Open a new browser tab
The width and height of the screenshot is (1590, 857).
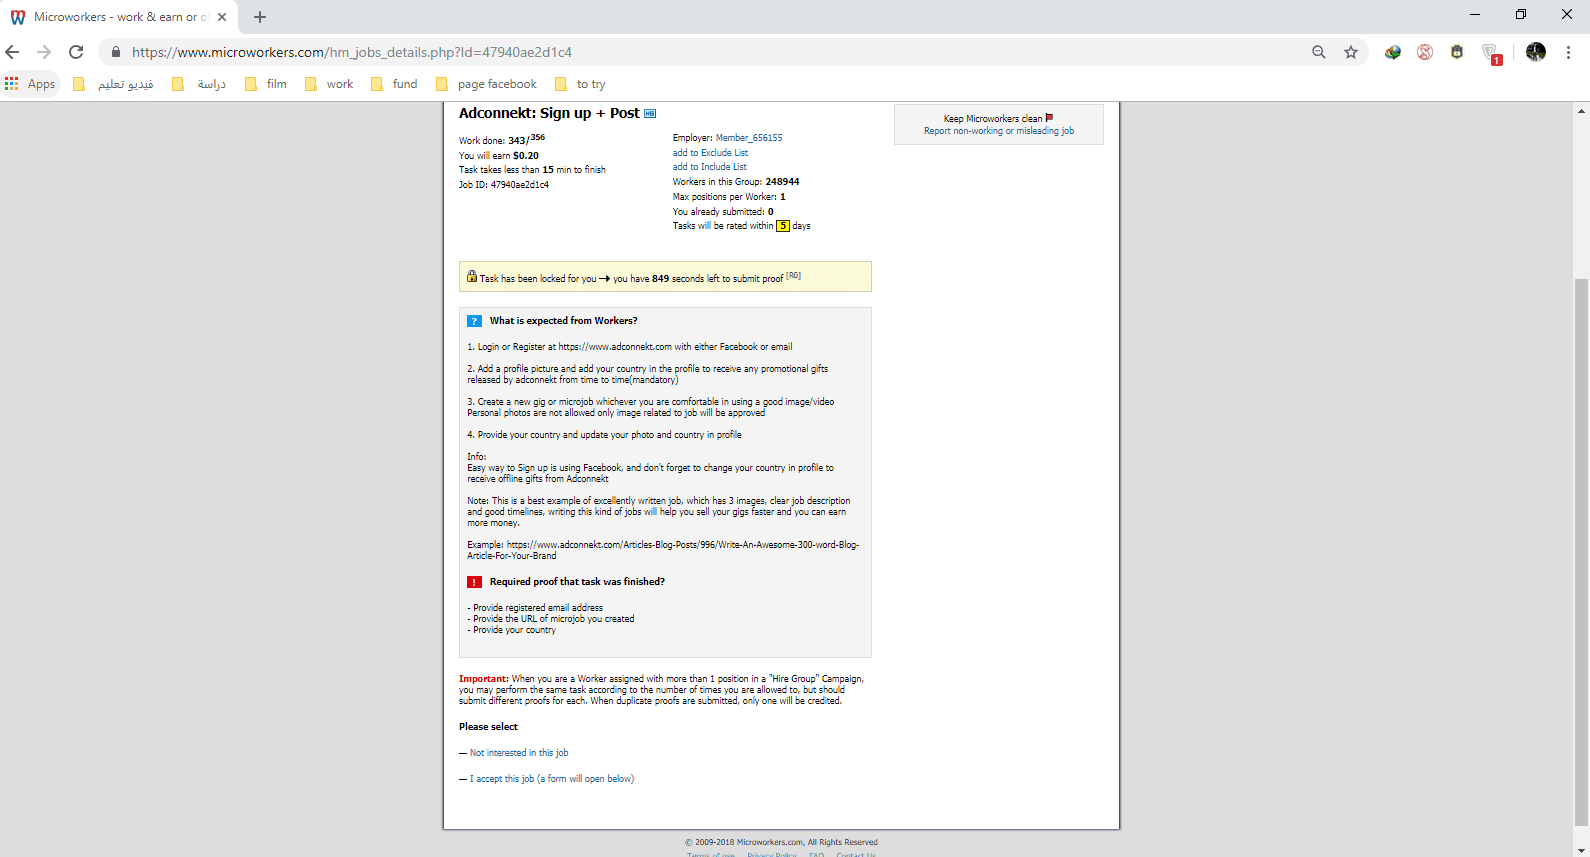point(260,17)
